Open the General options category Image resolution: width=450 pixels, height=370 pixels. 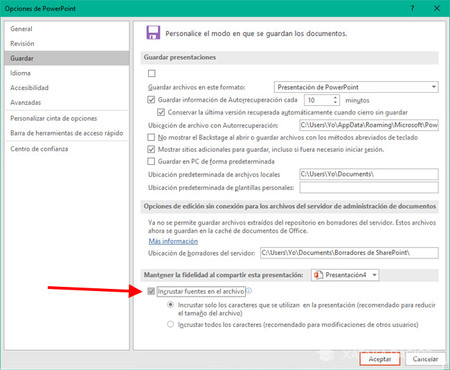(x=67, y=29)
